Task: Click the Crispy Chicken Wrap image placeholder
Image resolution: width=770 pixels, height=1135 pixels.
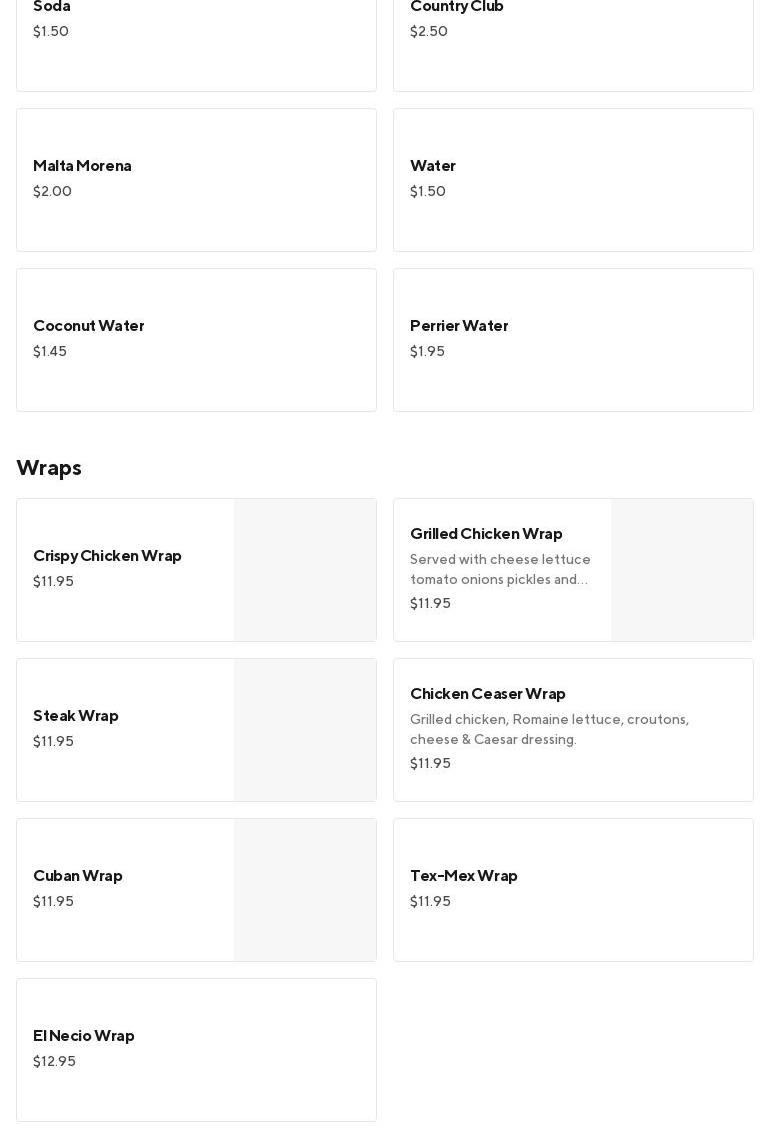Action: tap(305, 570)
